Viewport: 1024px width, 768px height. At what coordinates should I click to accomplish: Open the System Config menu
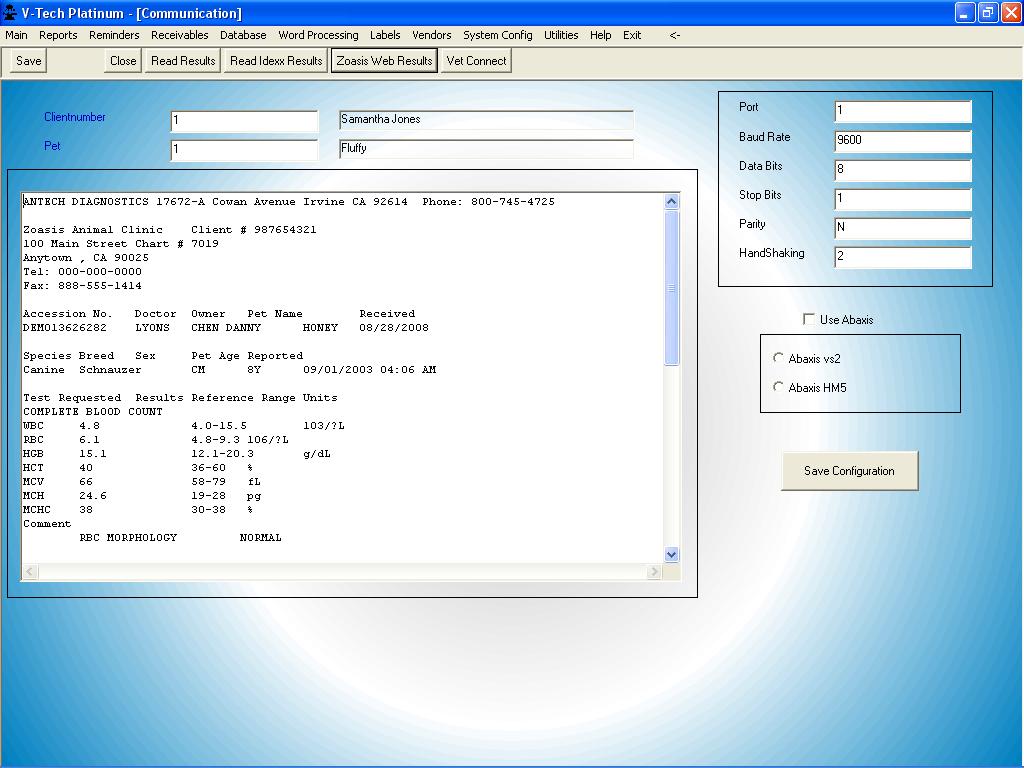click(498, 35)
